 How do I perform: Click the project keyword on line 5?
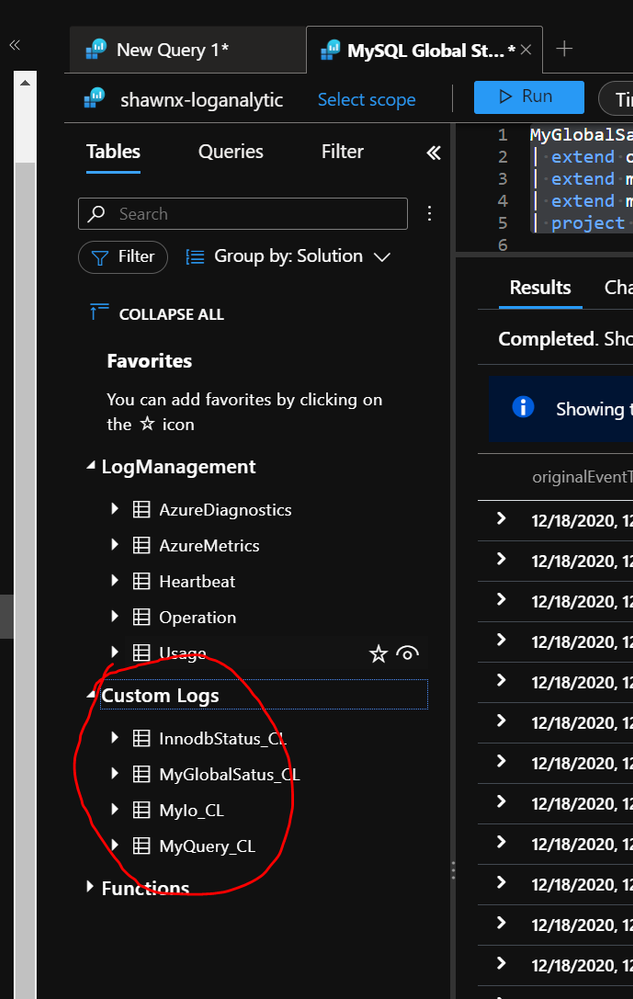(588, 223)
